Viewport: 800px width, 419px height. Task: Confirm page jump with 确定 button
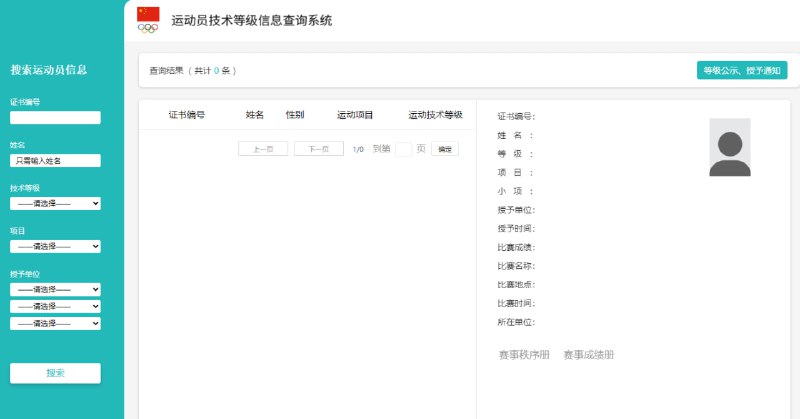click(445, 149)
